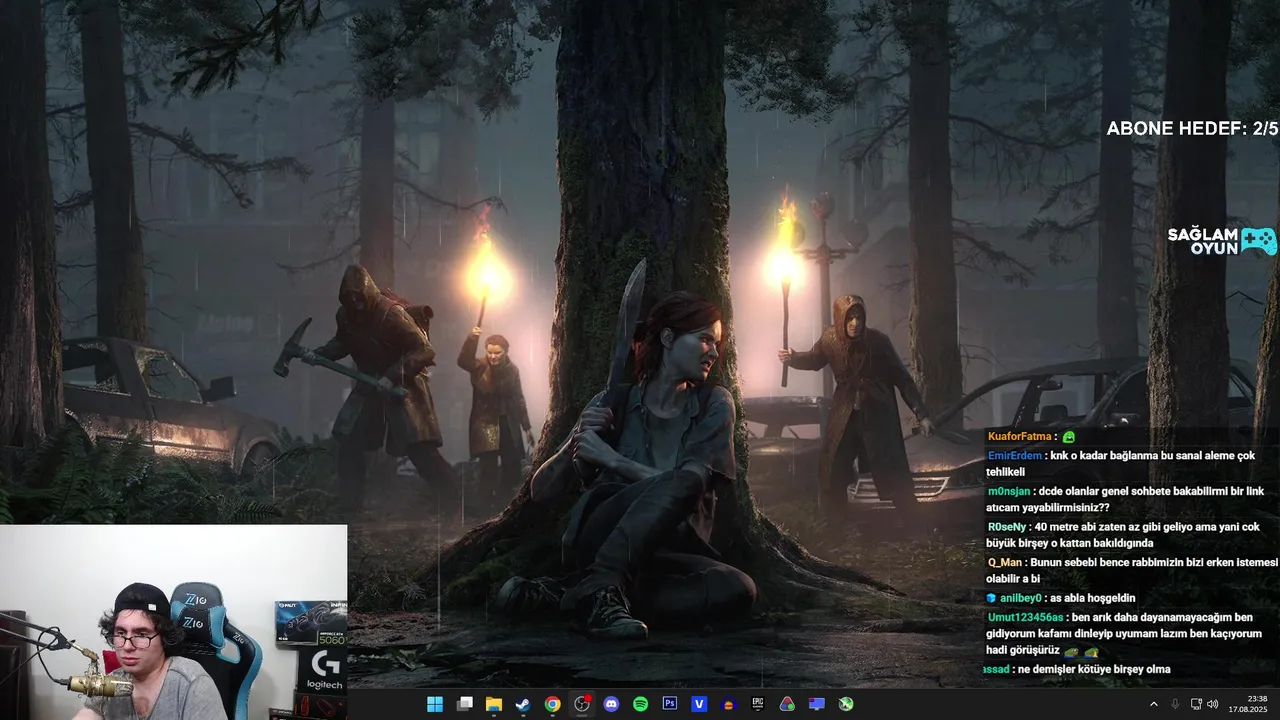Click username Q_Man in chat
Viewport: 1280px width, 720px height.
[1005, 562]
